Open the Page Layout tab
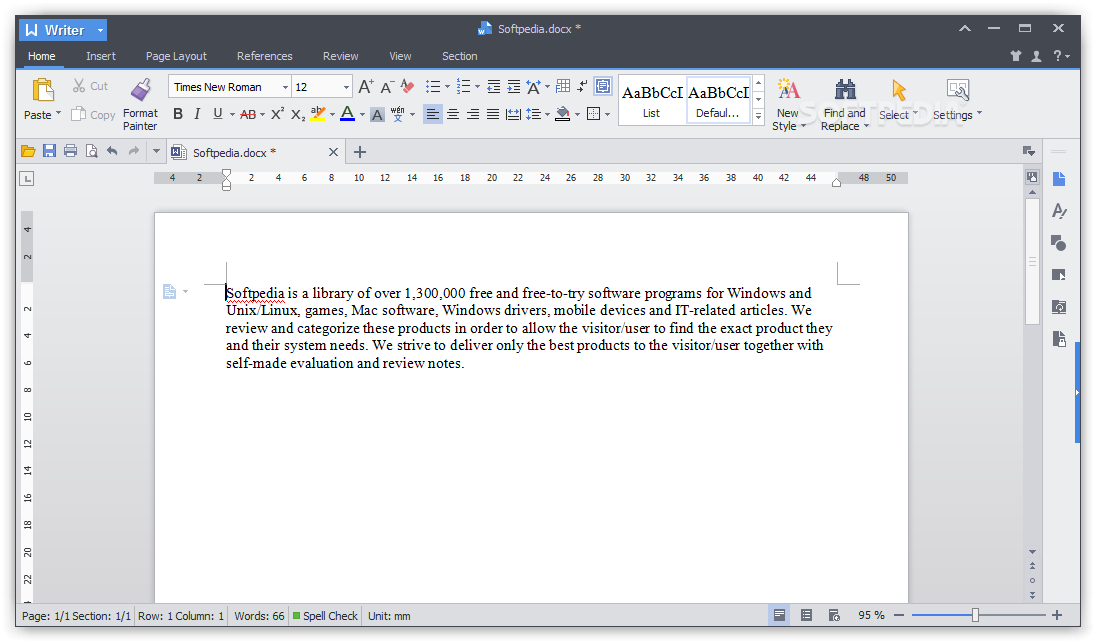The height and width of the screenshot is (642, 1096). tap(176, 56)
